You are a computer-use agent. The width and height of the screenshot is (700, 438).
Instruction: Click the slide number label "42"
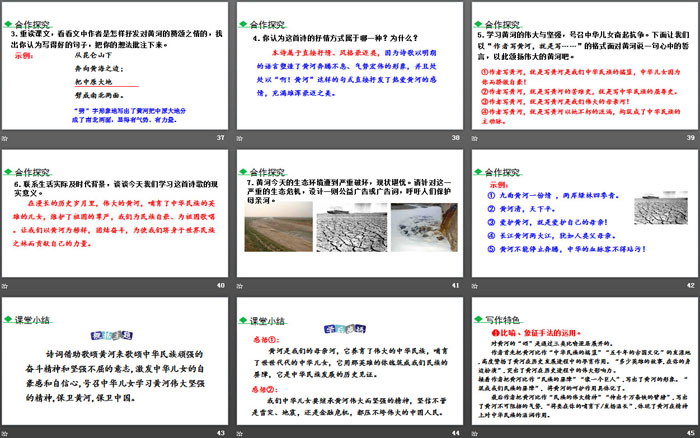pos(691,285)
